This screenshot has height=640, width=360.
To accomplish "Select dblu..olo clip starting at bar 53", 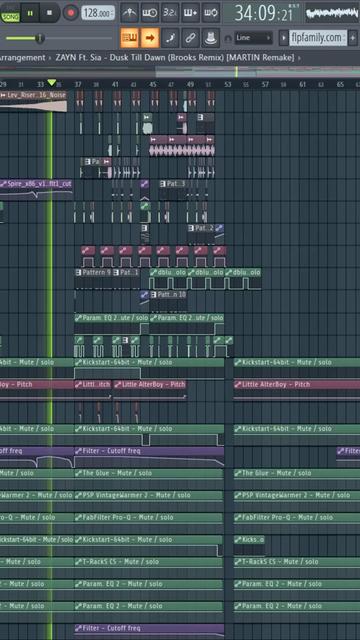I will click(x=243, y=278).
